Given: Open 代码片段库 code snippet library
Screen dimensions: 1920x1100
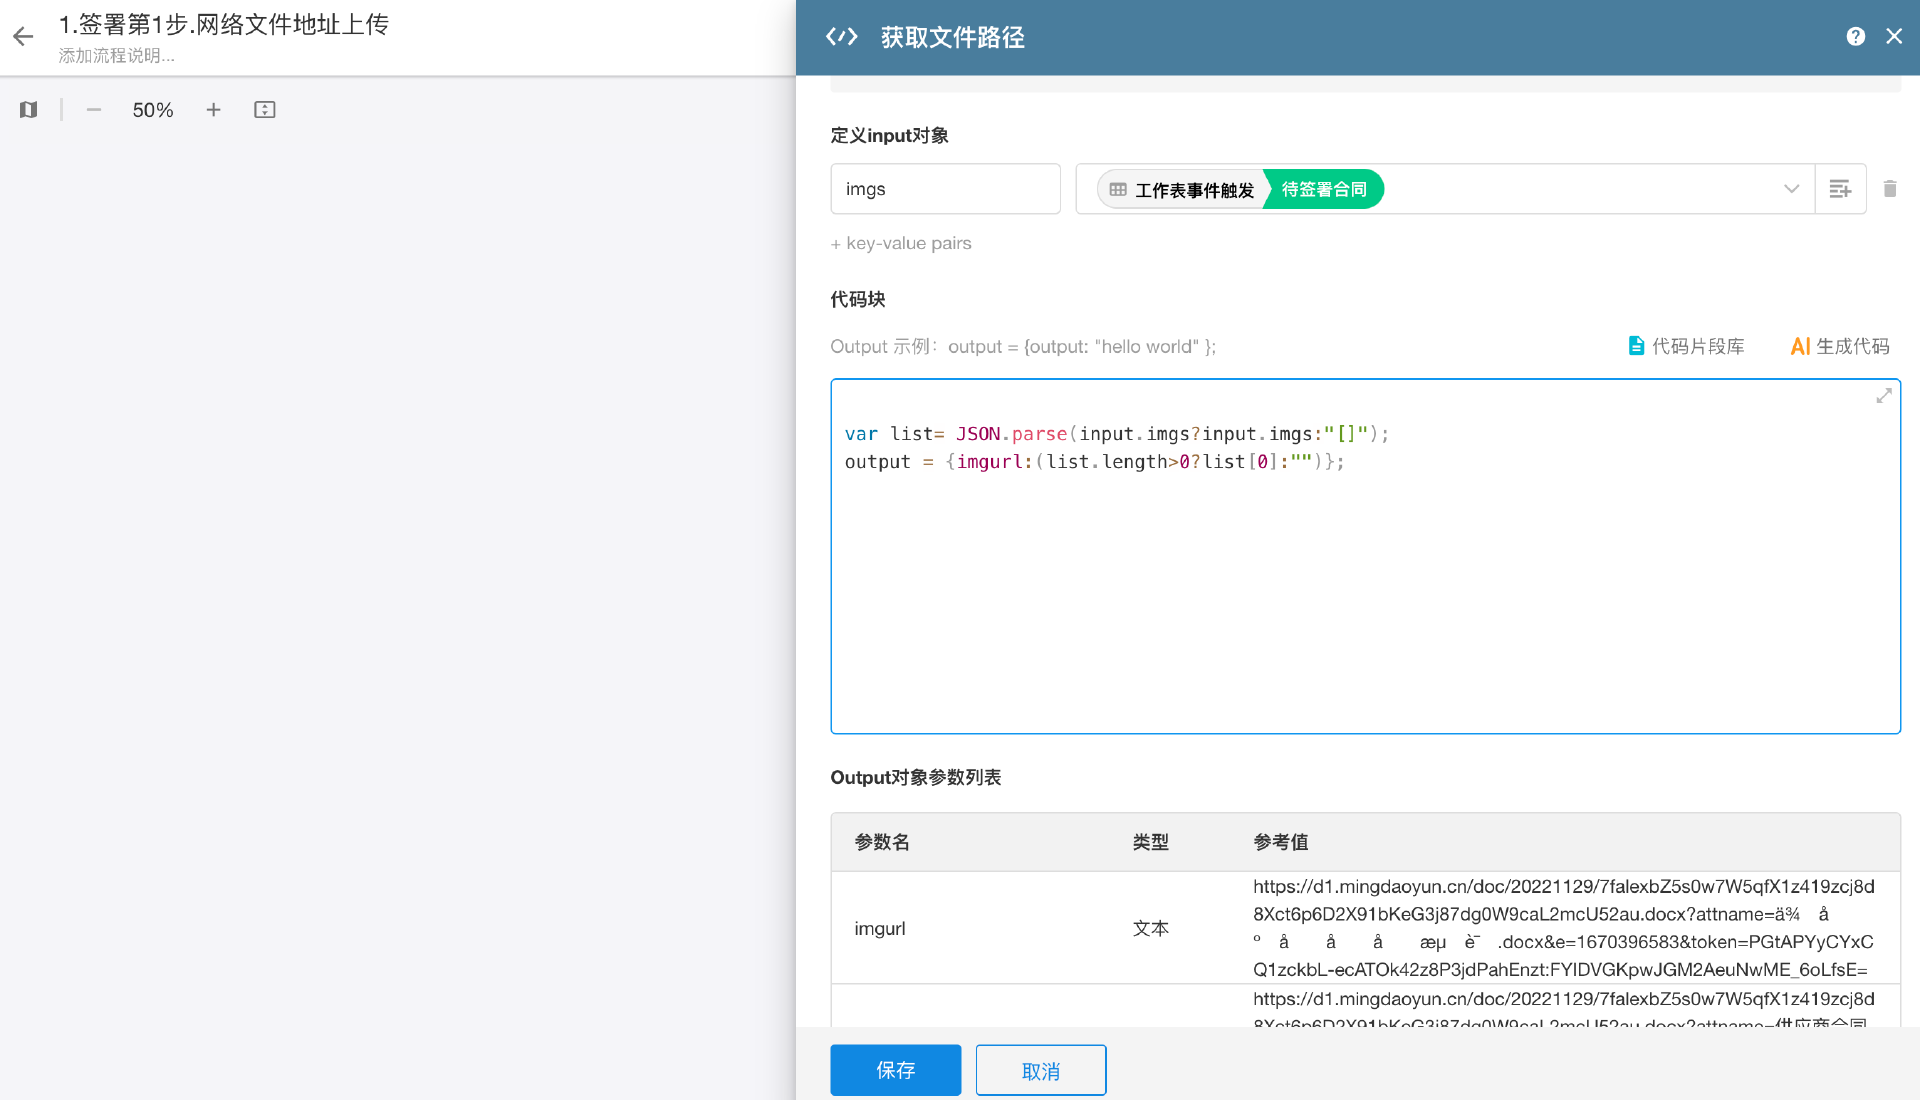Looking at the screenshot, I should [x=1686, y=346].
